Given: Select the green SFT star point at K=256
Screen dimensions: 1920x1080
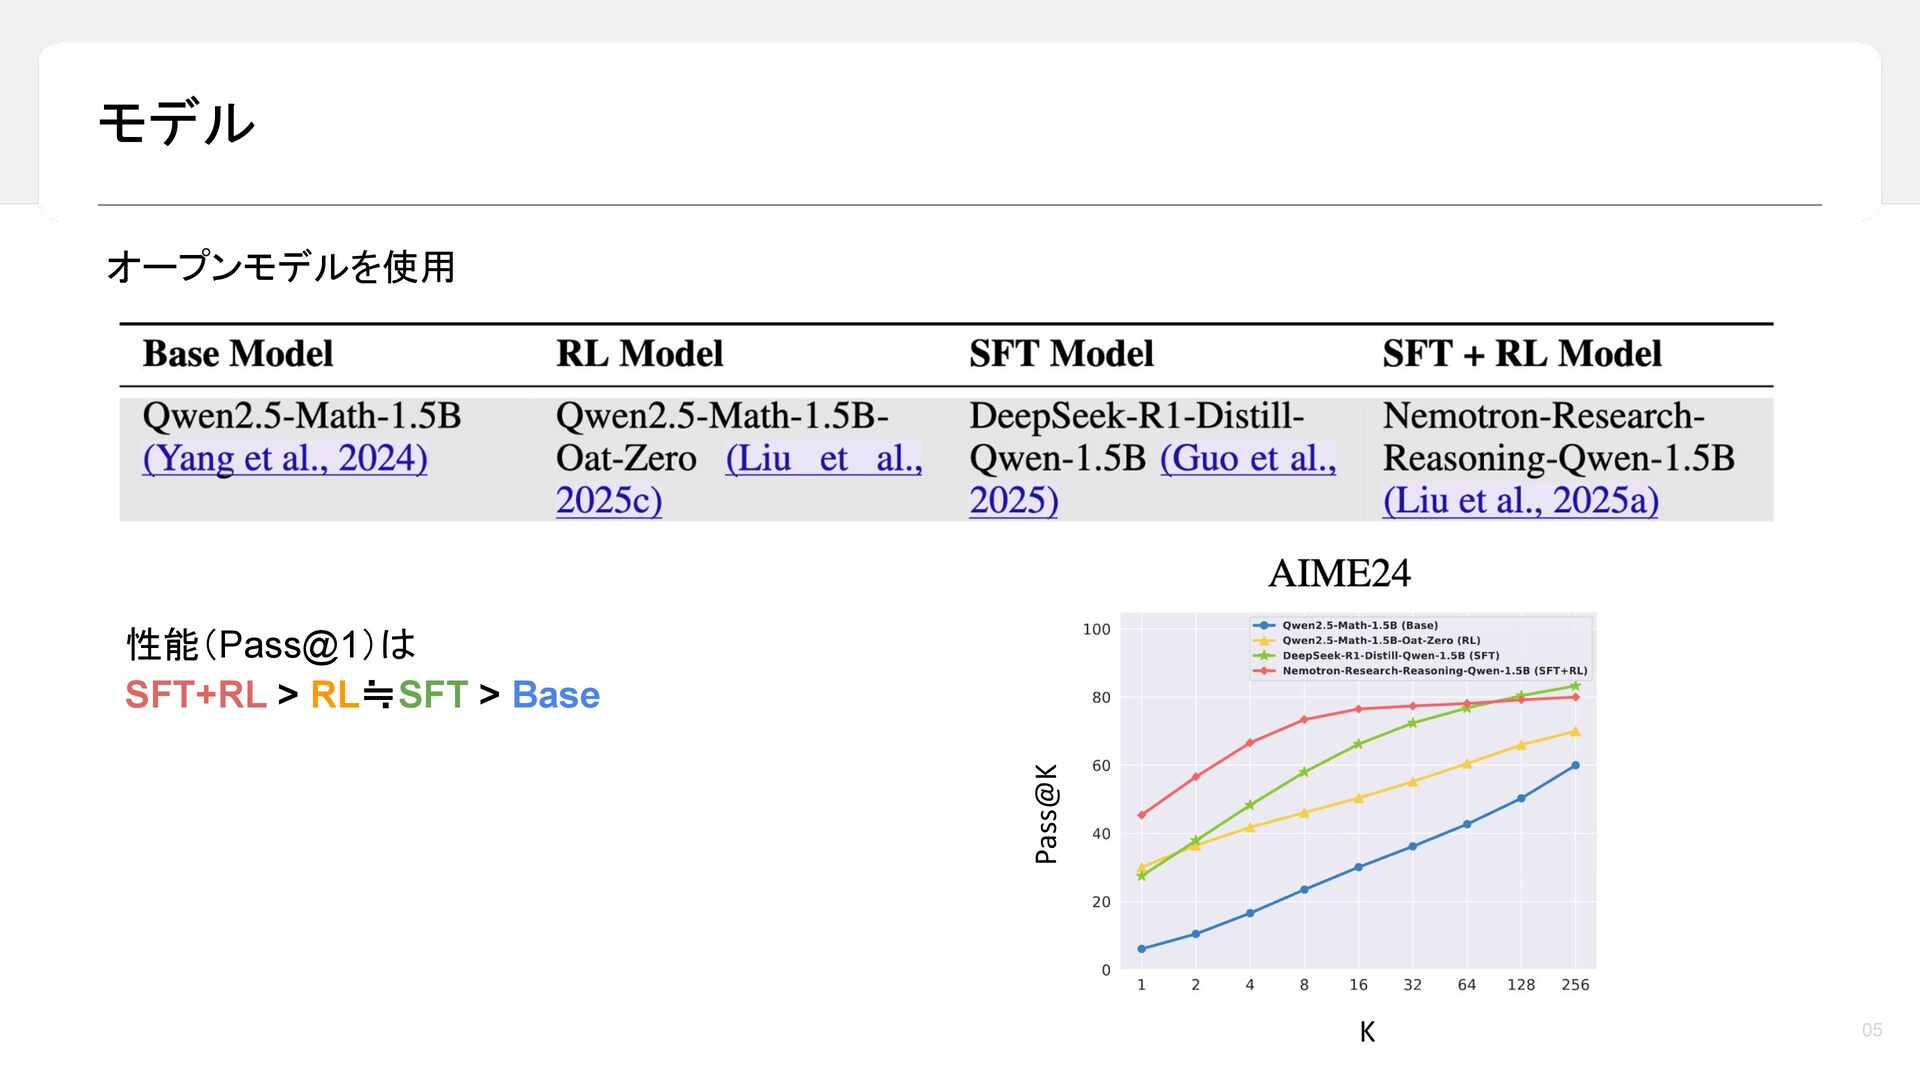Looking at the screenshot, I should click(x=1575, y=686).
